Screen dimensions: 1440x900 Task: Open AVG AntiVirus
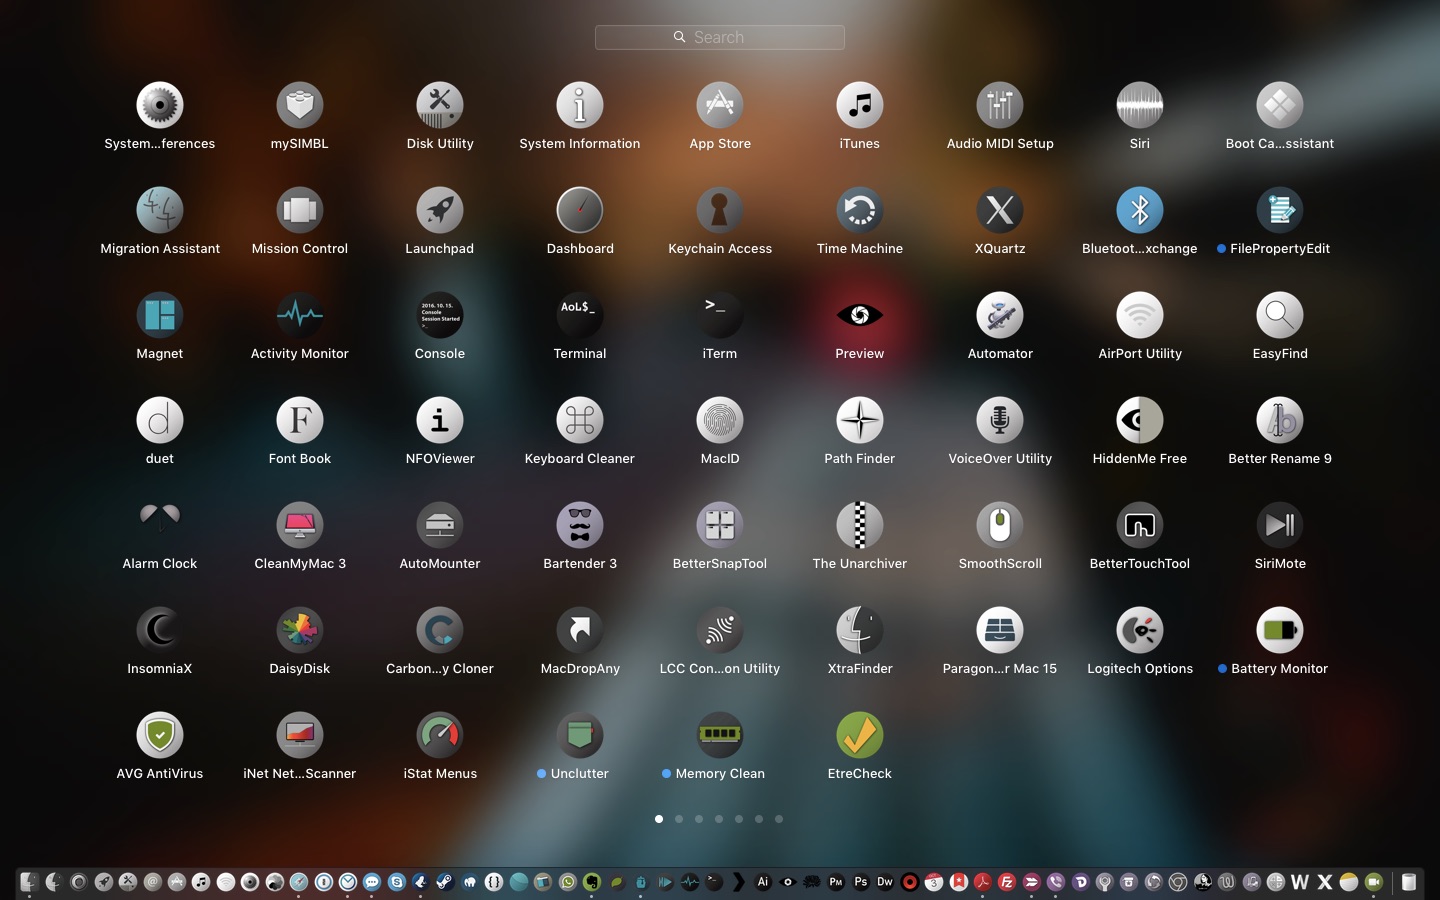point(160,735)
